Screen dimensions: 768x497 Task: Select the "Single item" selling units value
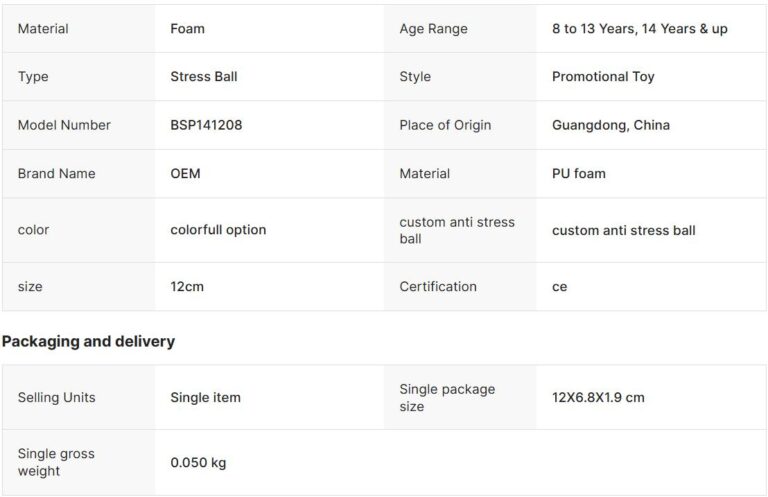point(205,398)
